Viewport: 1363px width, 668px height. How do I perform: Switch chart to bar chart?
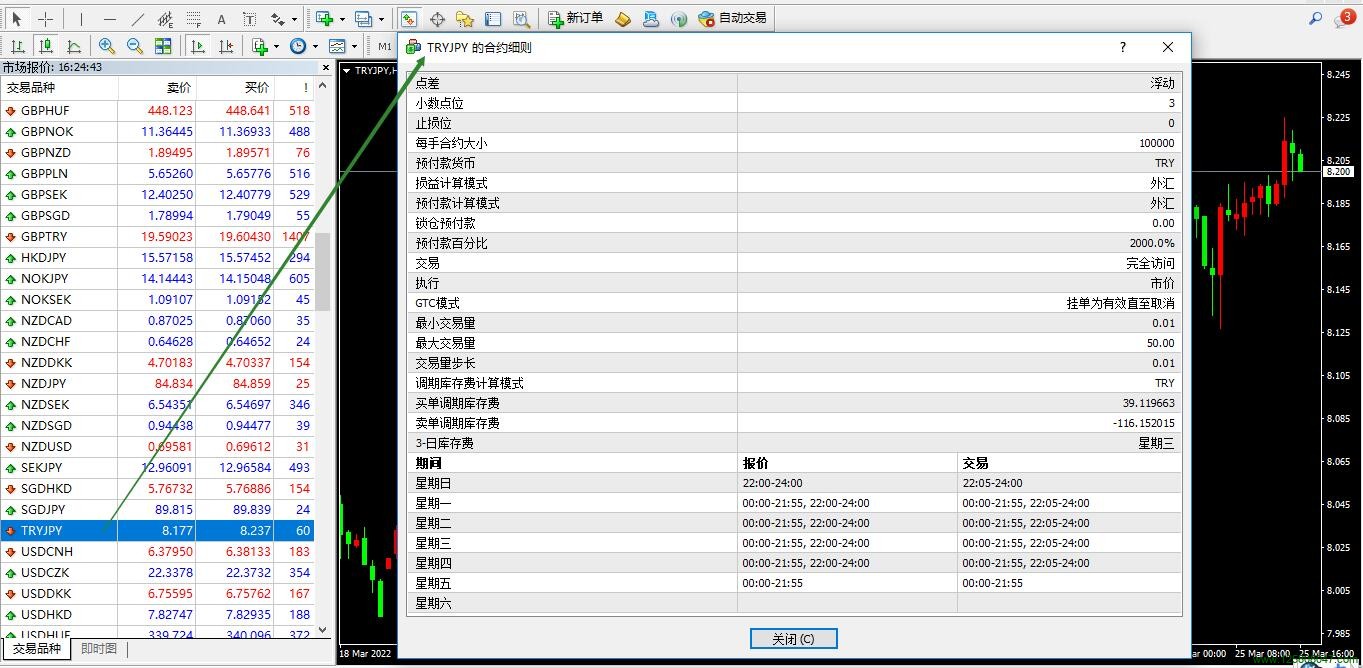point(18,46)
